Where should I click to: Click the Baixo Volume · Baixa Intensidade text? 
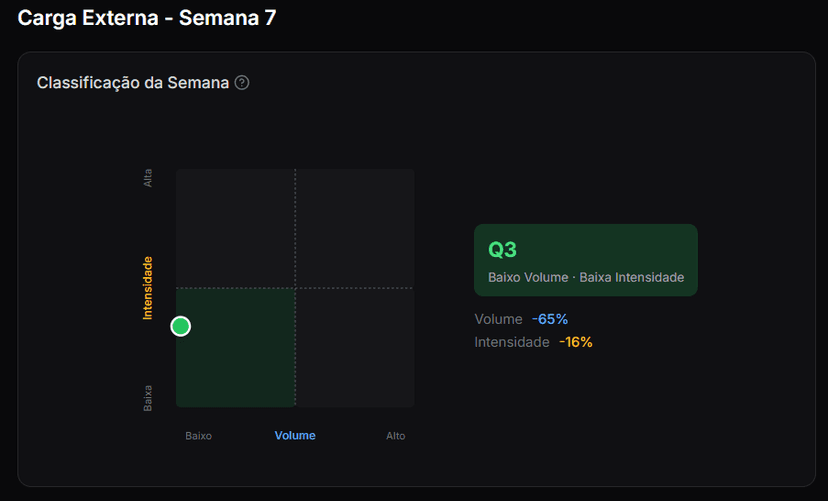pos(586,277)
